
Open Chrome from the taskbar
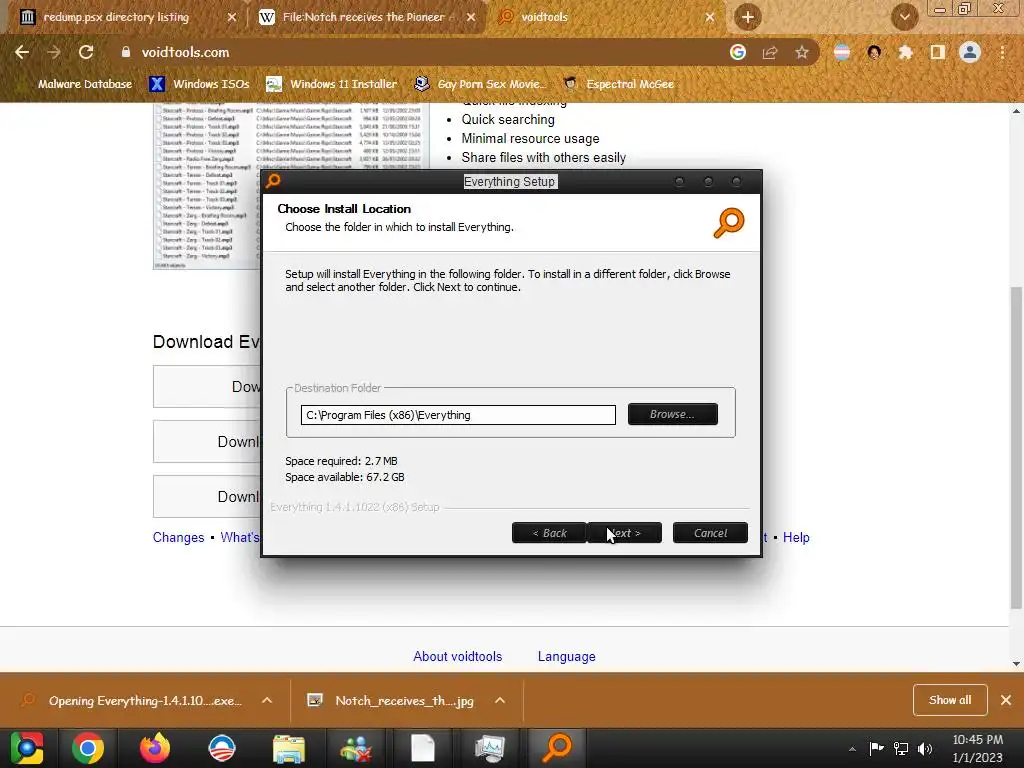[x=88, y=748]
